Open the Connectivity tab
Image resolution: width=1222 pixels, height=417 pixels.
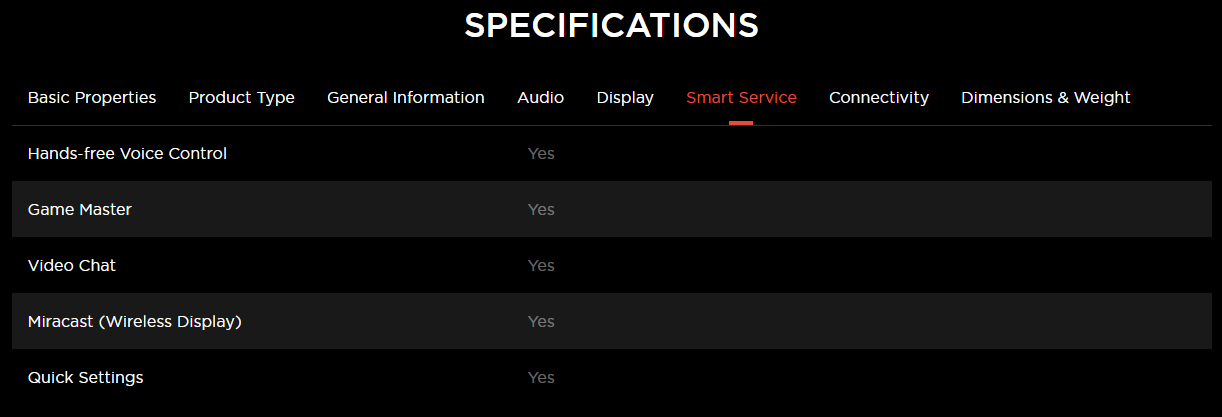tap(878, 98)
